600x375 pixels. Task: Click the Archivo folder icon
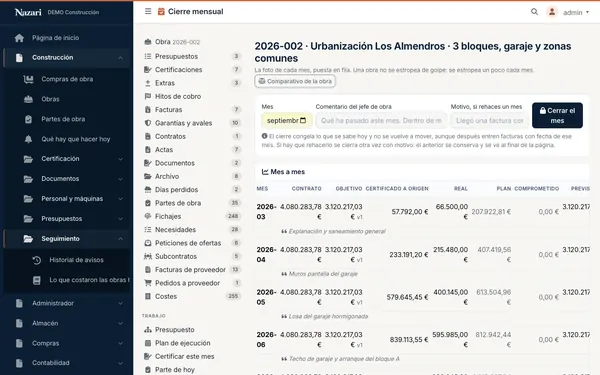(148, 176)
